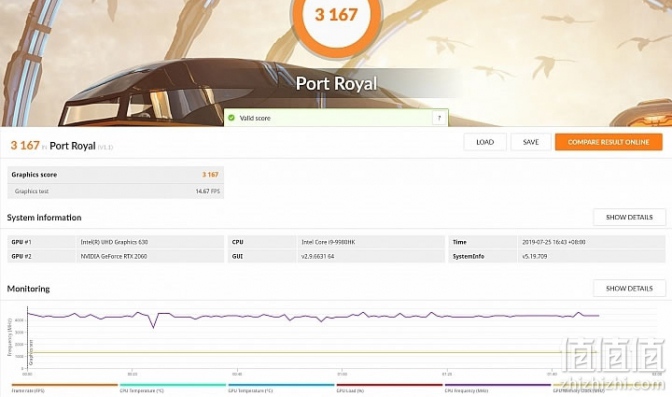This screenshot has height=397, width=672.
Task: Click the Intel UHD Graphics 630 entry
Action: [114, 242]
